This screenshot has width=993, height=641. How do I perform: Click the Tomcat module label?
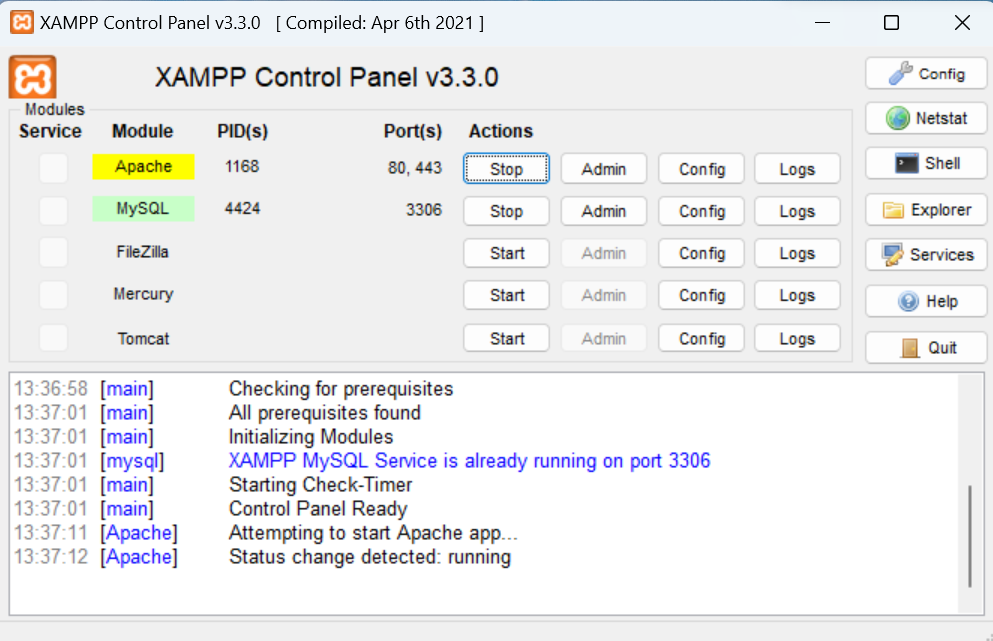pyautogui.click(x=143, y=338)
